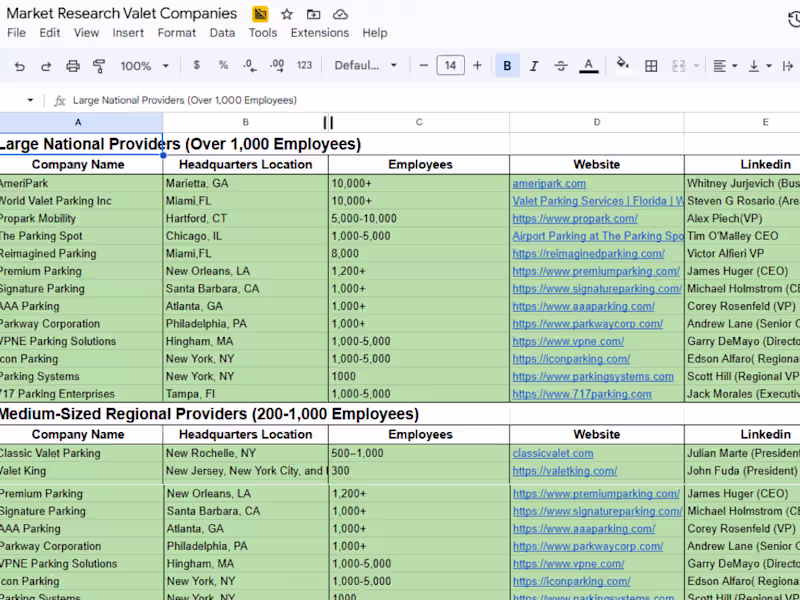The width and height of the screenshot is (800, 600).
Task: Open the Format menu
Action: point(176,33)
